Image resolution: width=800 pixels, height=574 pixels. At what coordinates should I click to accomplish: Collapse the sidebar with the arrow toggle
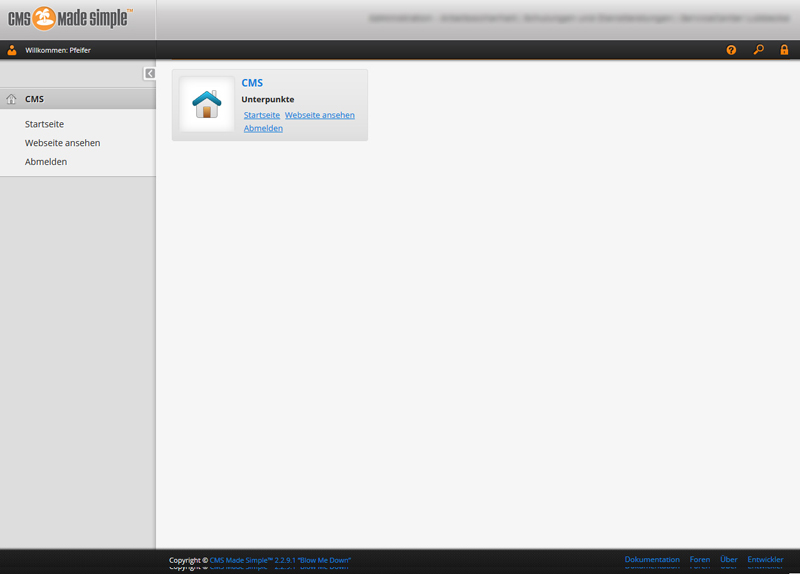pyautogui.click(x=150, y=73)
